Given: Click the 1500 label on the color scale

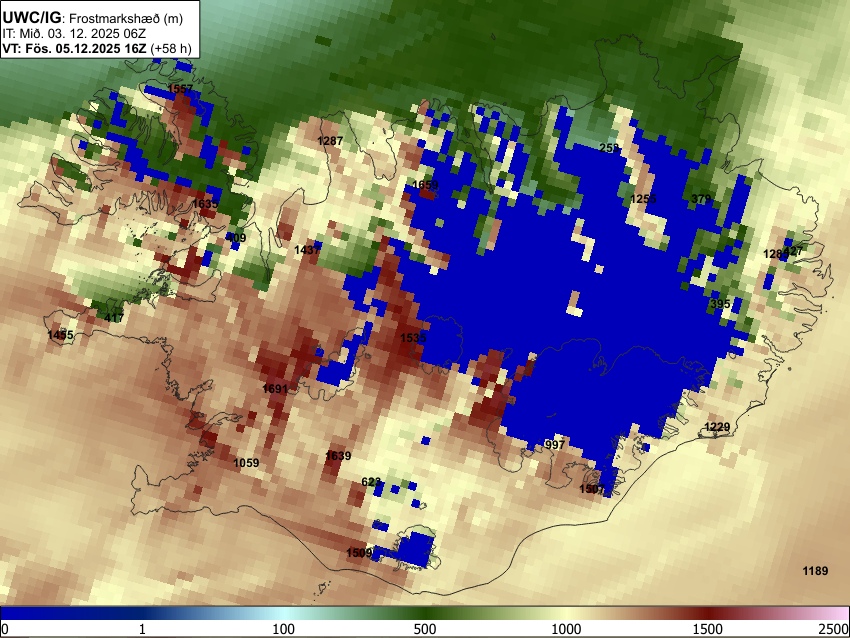Looking at the screenshot, I should coord(708,629).
